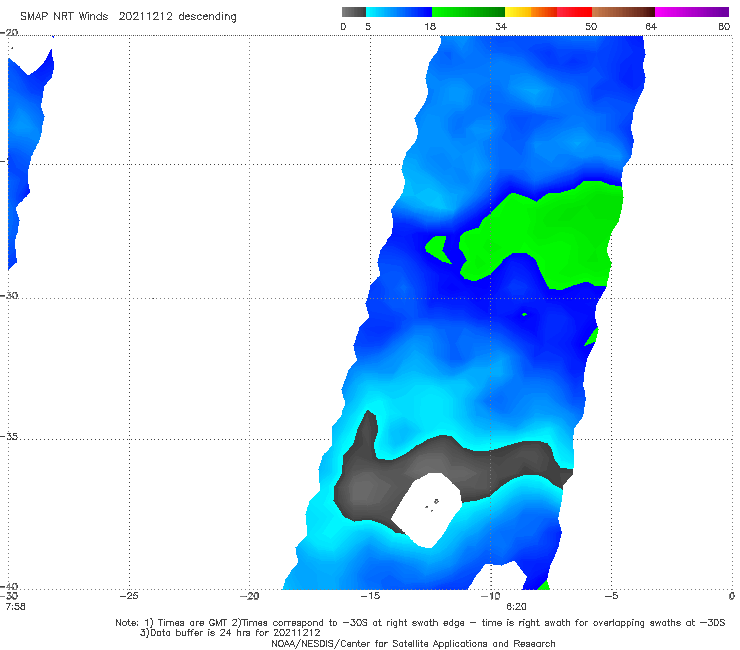This screenshot has height=650, width=740.
Task: Click the brown 50-64 segment of color bar
Action: pyautogui.click(x=623, y=12)
